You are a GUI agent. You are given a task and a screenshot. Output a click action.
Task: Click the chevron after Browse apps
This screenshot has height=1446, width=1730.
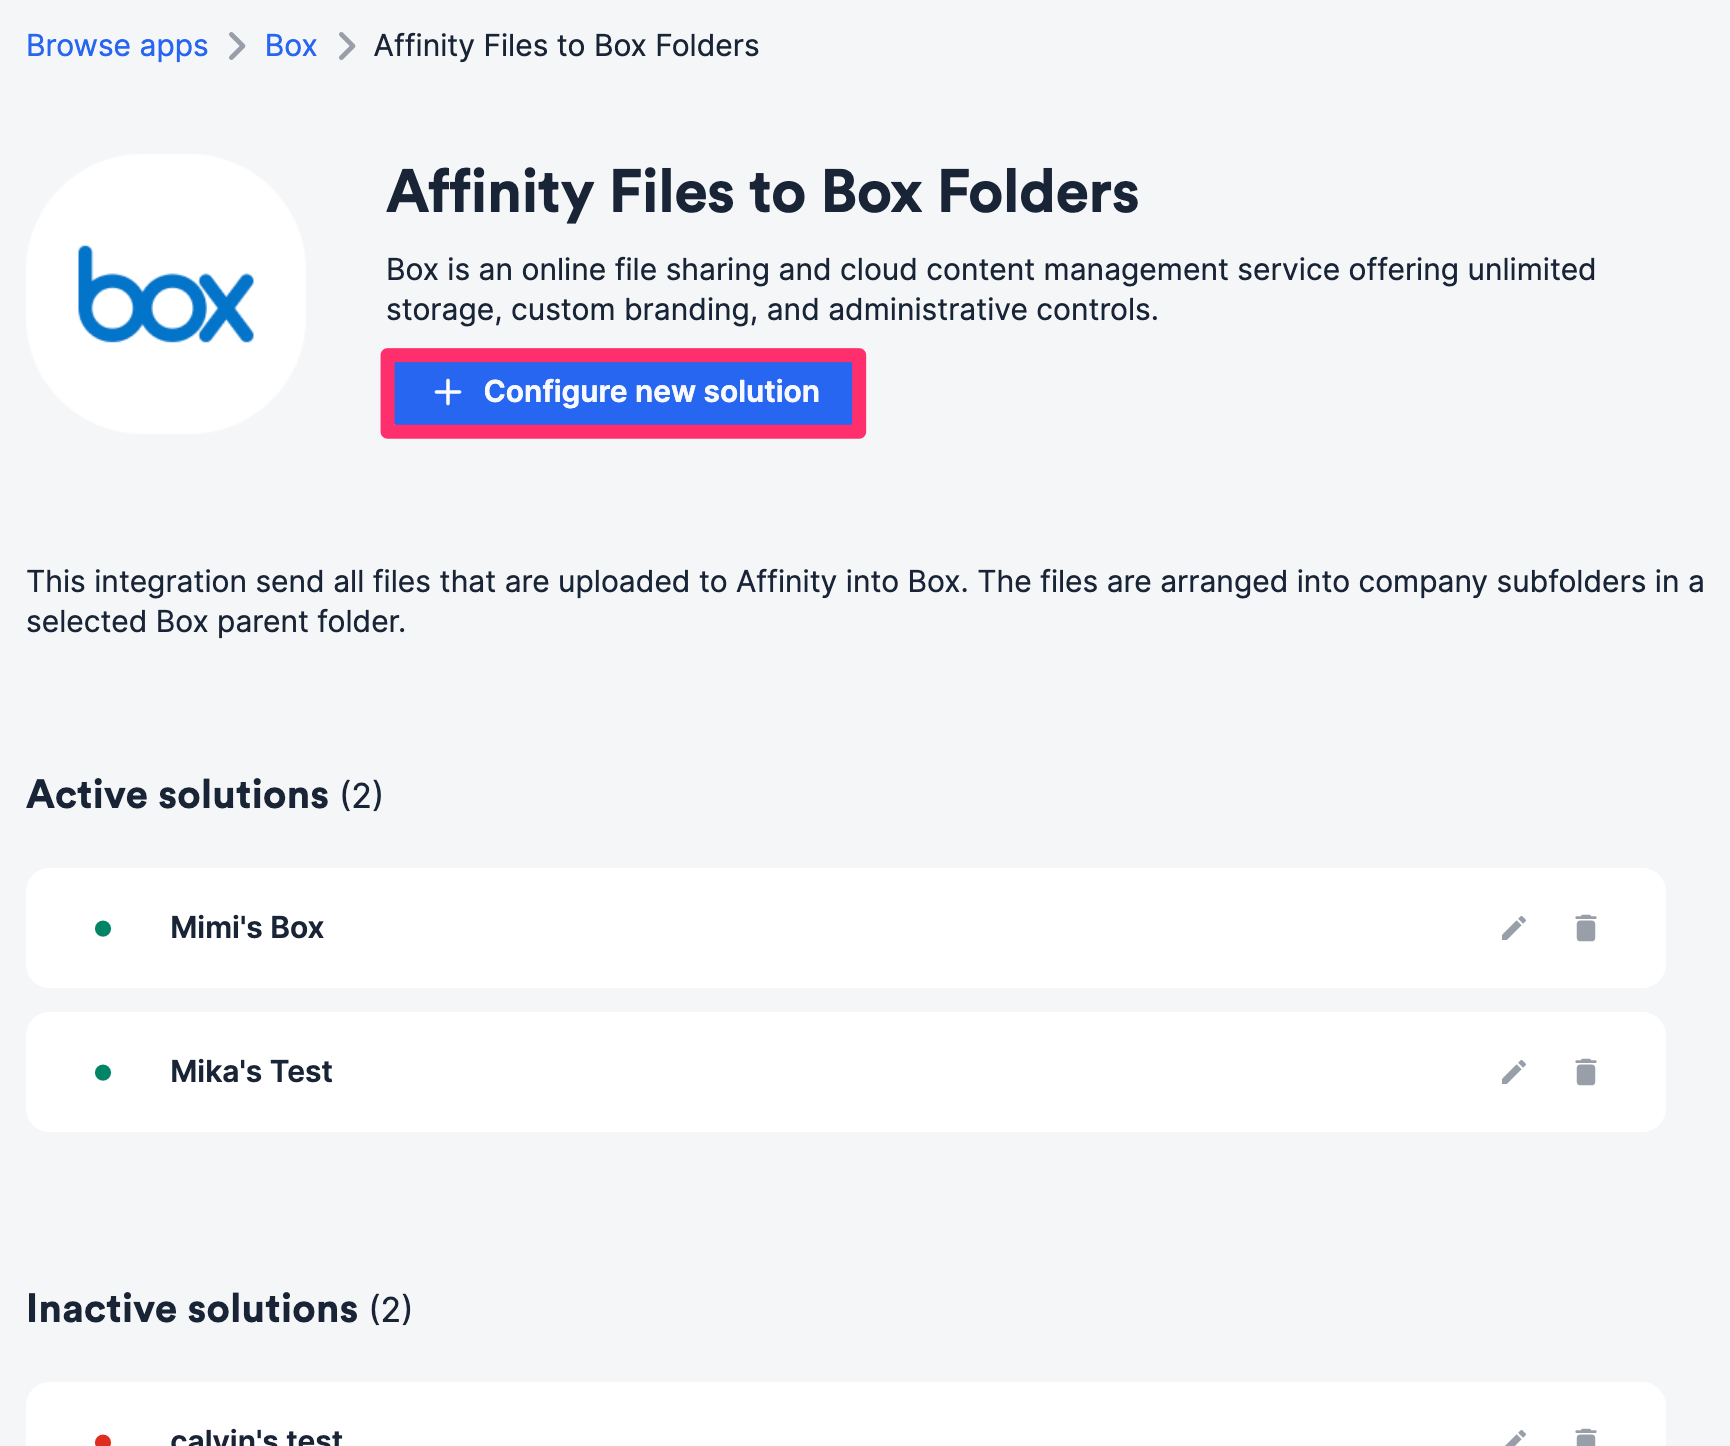(237, 45)
